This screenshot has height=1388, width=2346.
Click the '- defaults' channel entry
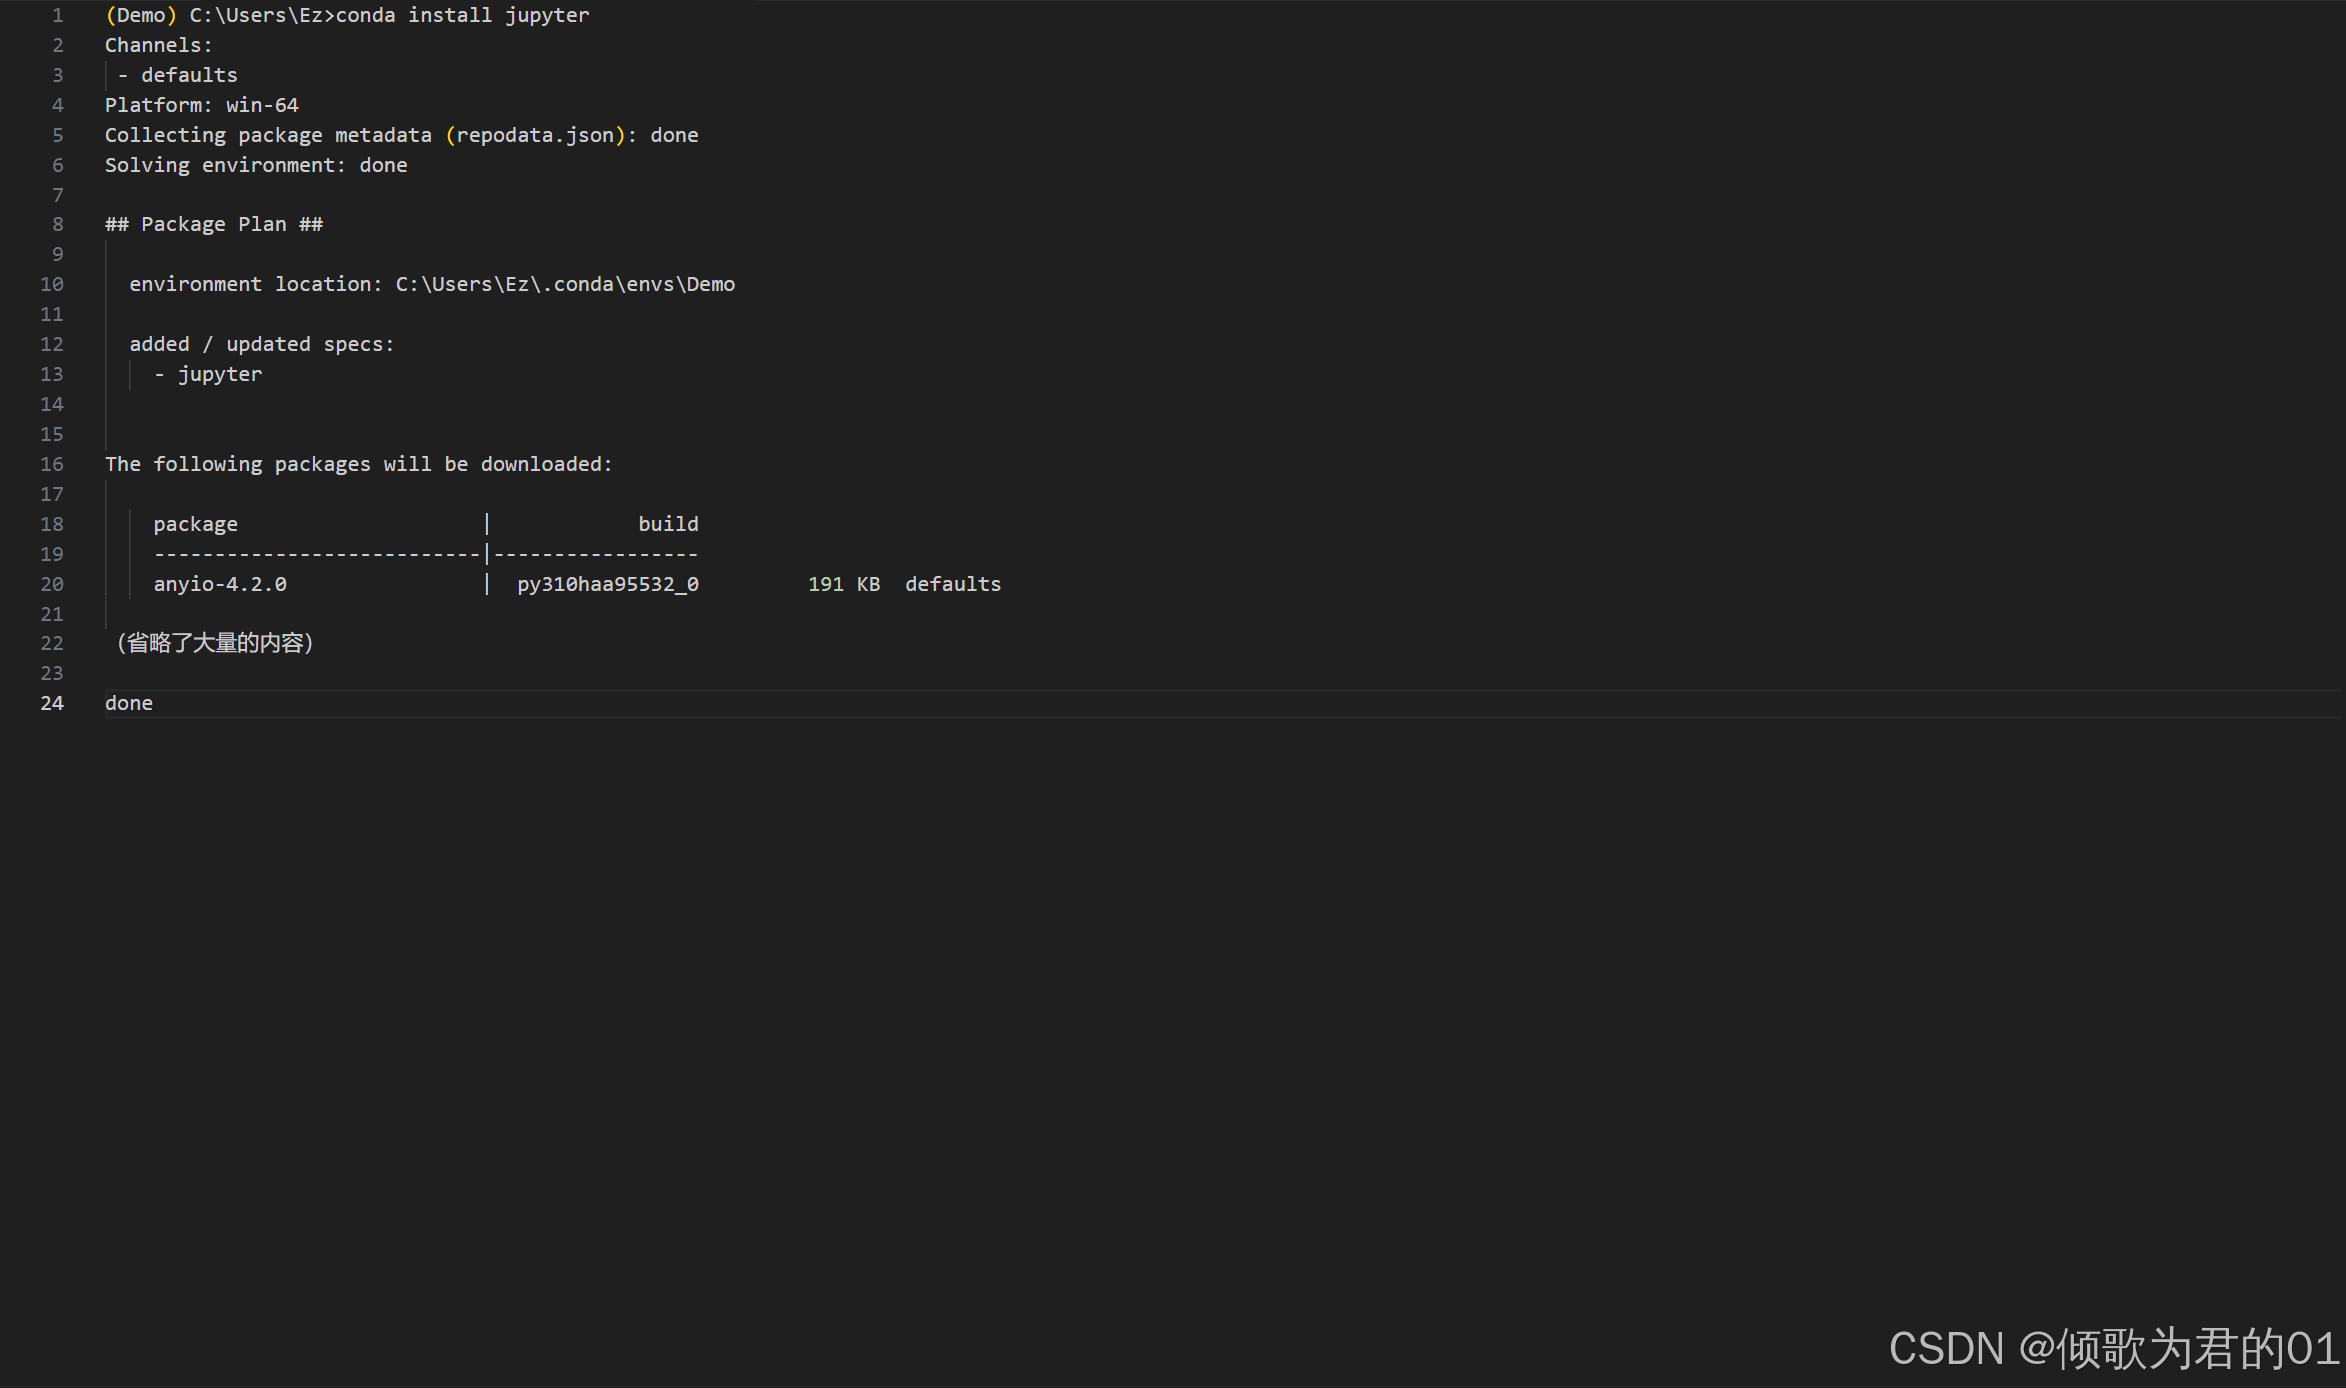point(178,75)
